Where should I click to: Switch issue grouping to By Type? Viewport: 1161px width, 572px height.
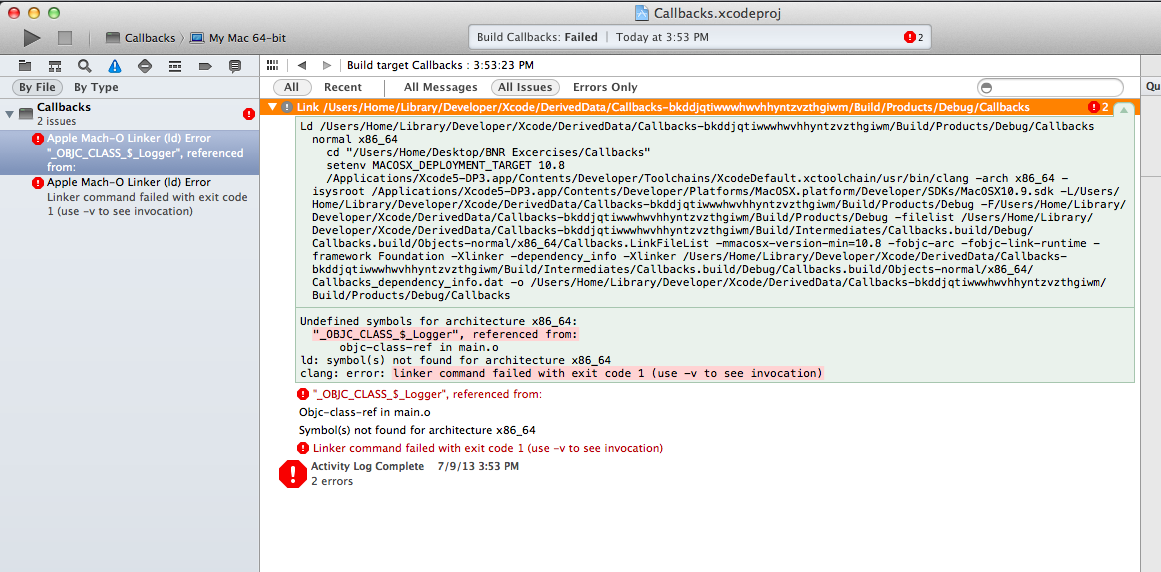pyautogui.click(x=96, y=88)
